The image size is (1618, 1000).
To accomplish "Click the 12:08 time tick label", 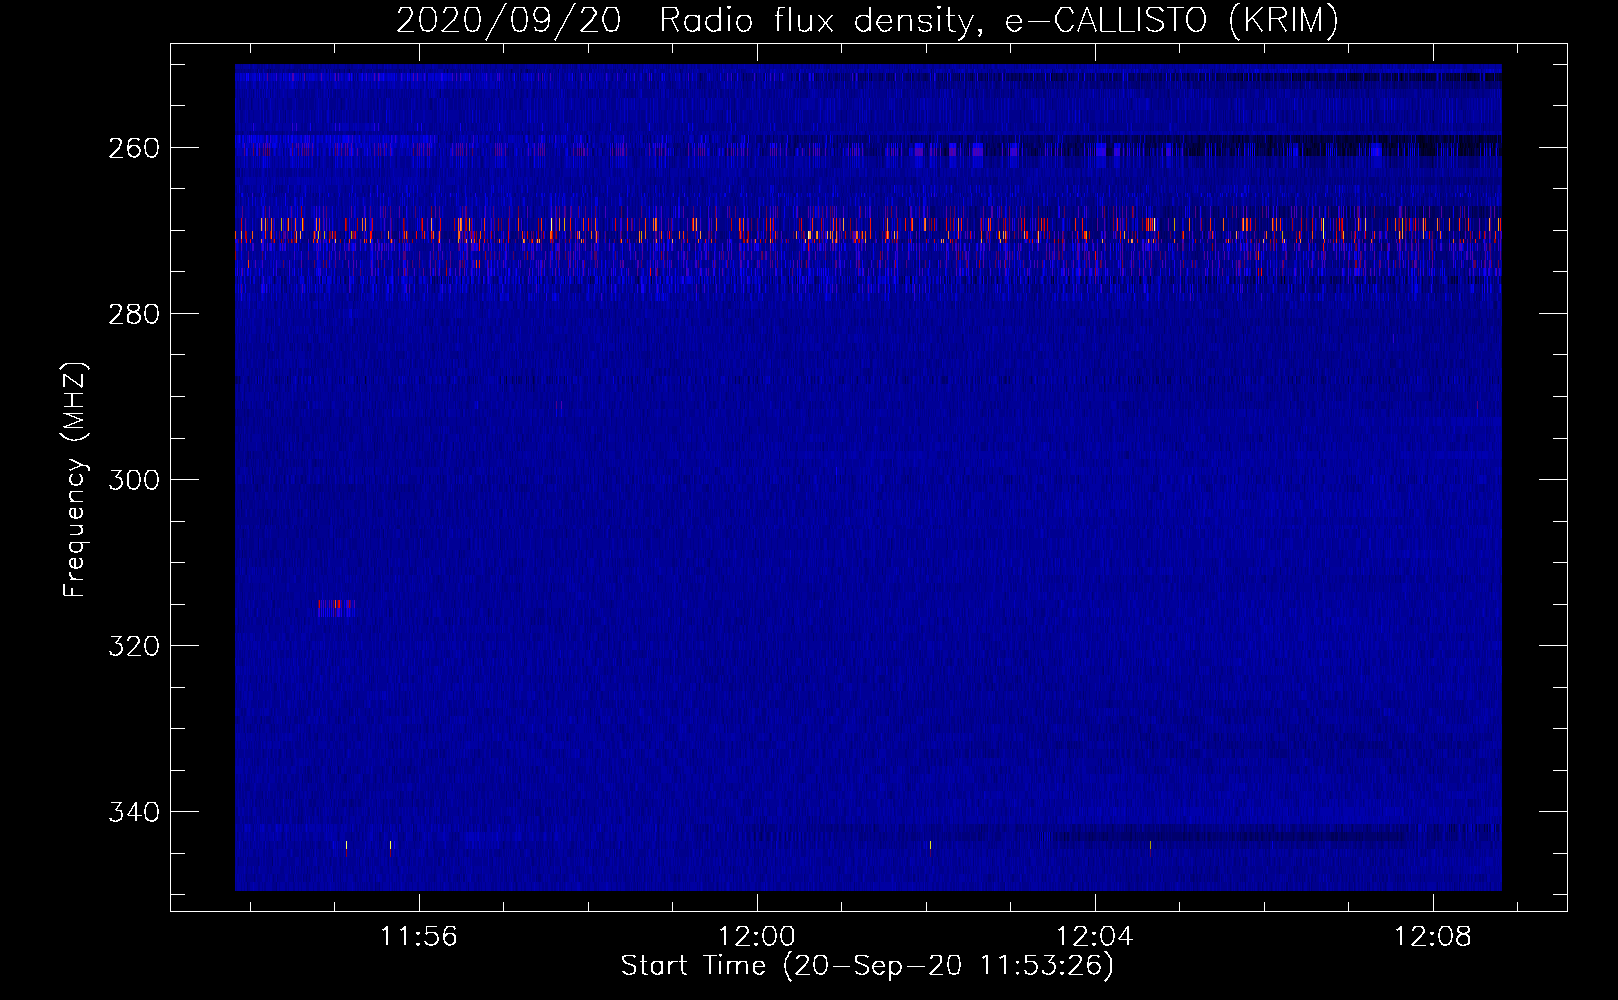I will pyautogui.click(x=1433, y=937).
